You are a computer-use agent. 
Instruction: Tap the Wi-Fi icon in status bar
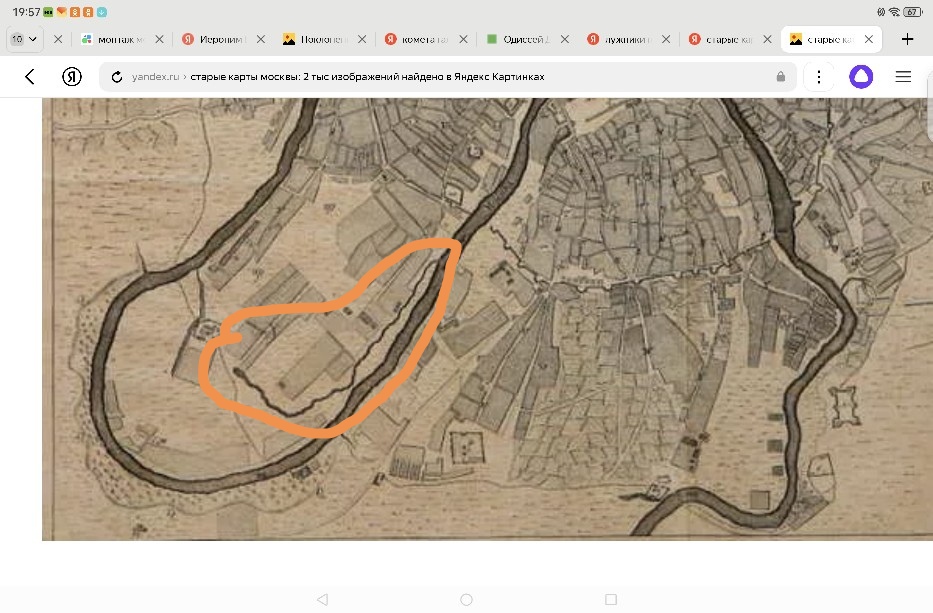(x=894, y=12)
